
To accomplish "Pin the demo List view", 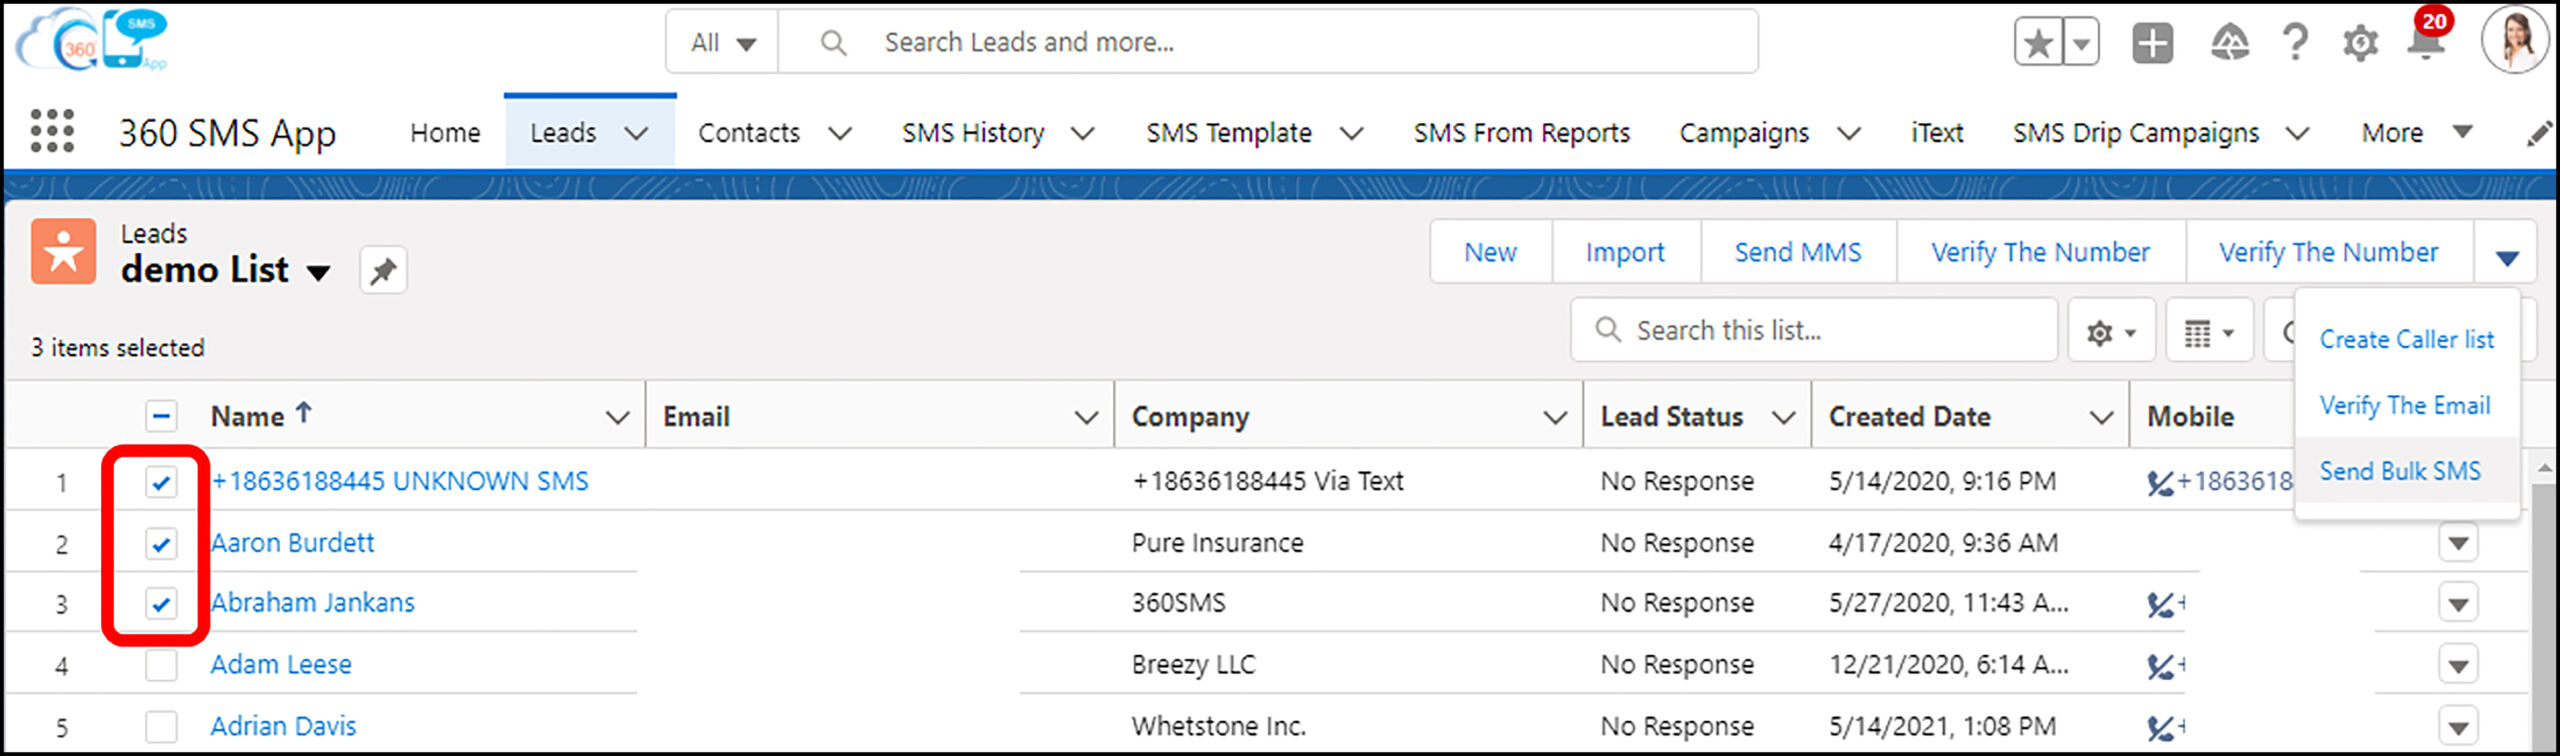I will pyautogui.click(x=383, y=270).
